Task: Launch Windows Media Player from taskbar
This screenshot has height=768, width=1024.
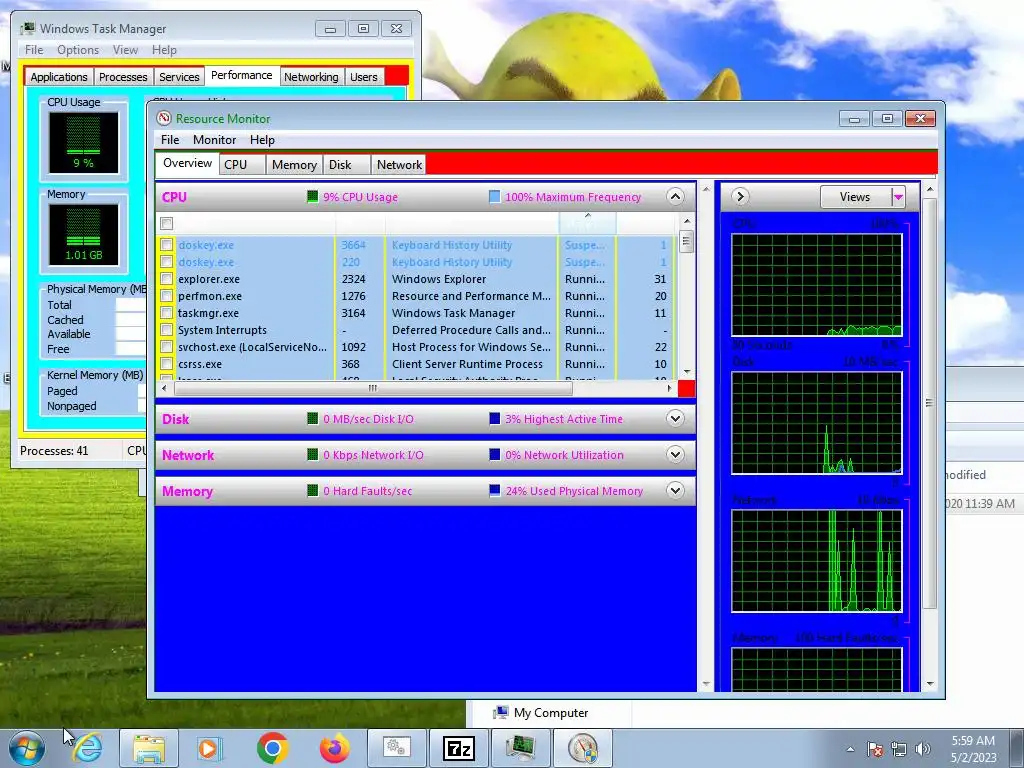Action: 210,748
